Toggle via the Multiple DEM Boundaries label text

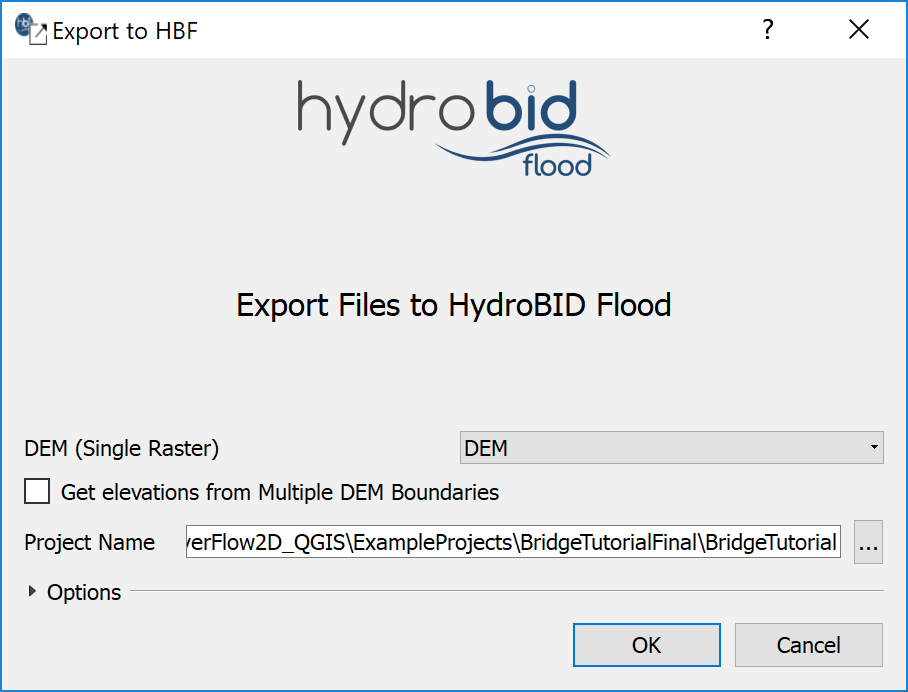coord(280,492)
